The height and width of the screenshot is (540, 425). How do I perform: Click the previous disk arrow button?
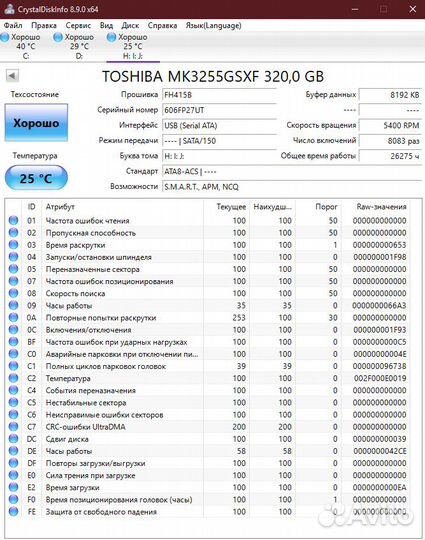pyautogui.click(x=12, y=76)
